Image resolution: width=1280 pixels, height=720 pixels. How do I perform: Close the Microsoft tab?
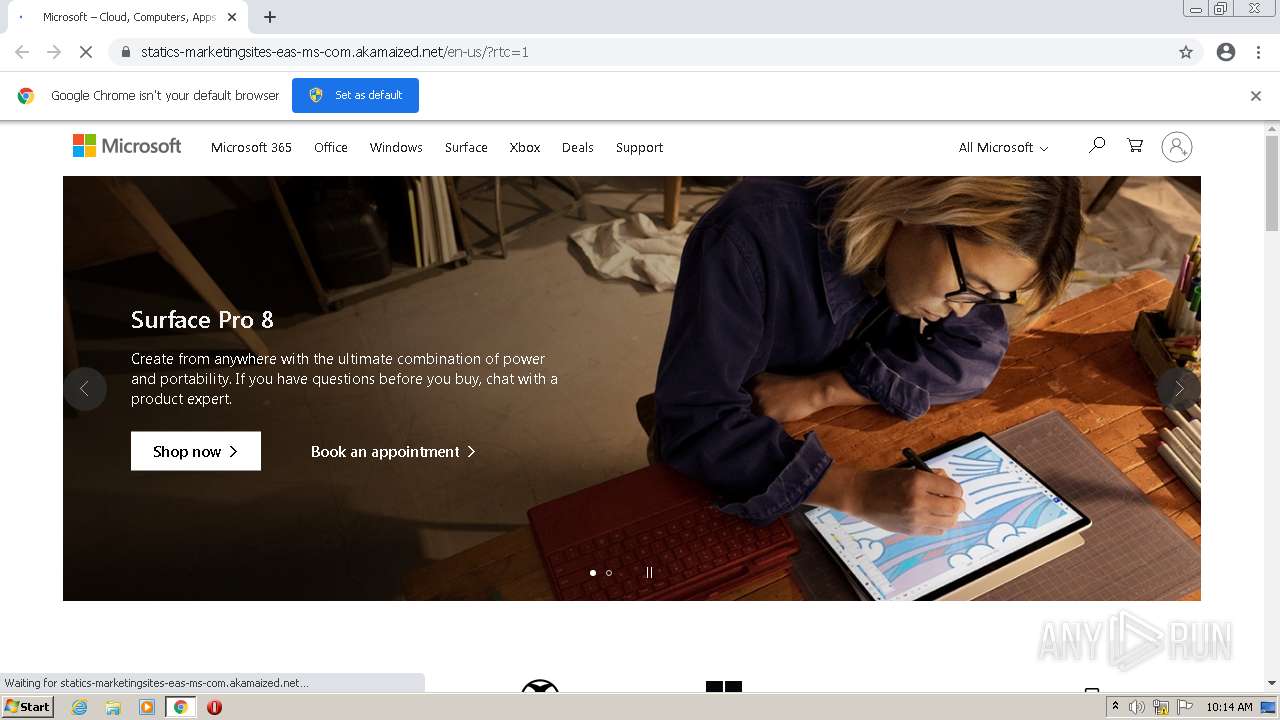pyautogui.click(x=232, y=17)
